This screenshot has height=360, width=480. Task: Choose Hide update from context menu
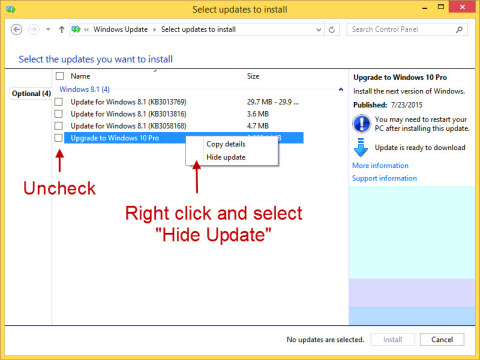click(226, 157)
